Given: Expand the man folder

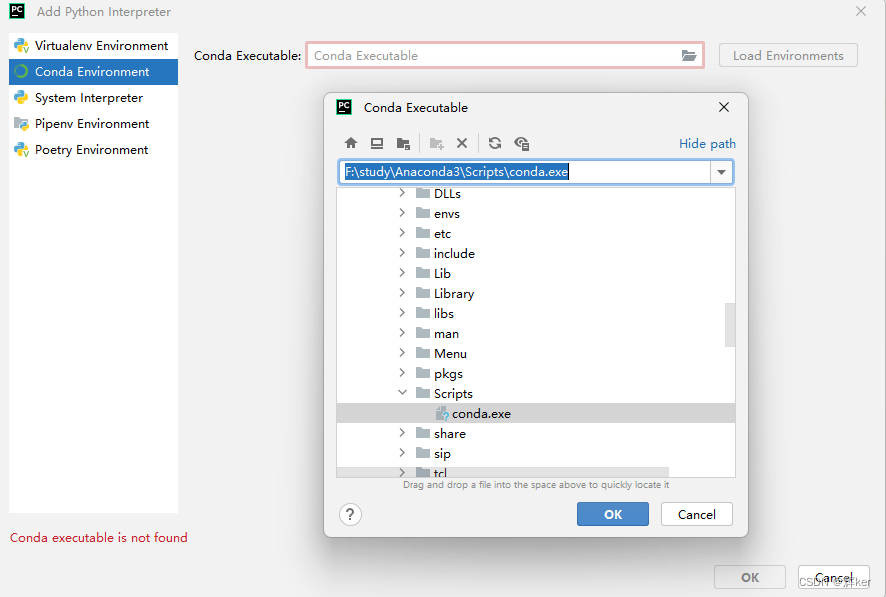Looking at the screenshot, I should pos(402,333).
